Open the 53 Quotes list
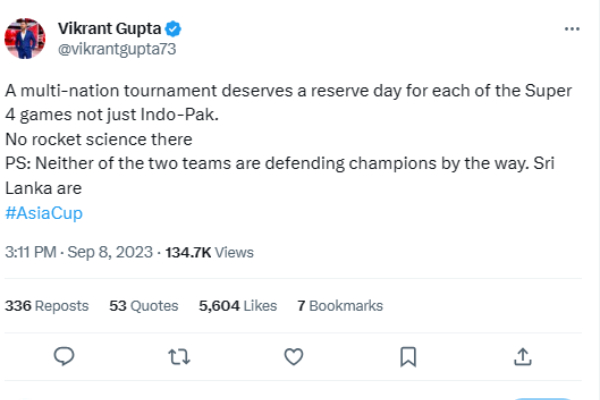This screenshot has width=600, height=400. (143, 305)
